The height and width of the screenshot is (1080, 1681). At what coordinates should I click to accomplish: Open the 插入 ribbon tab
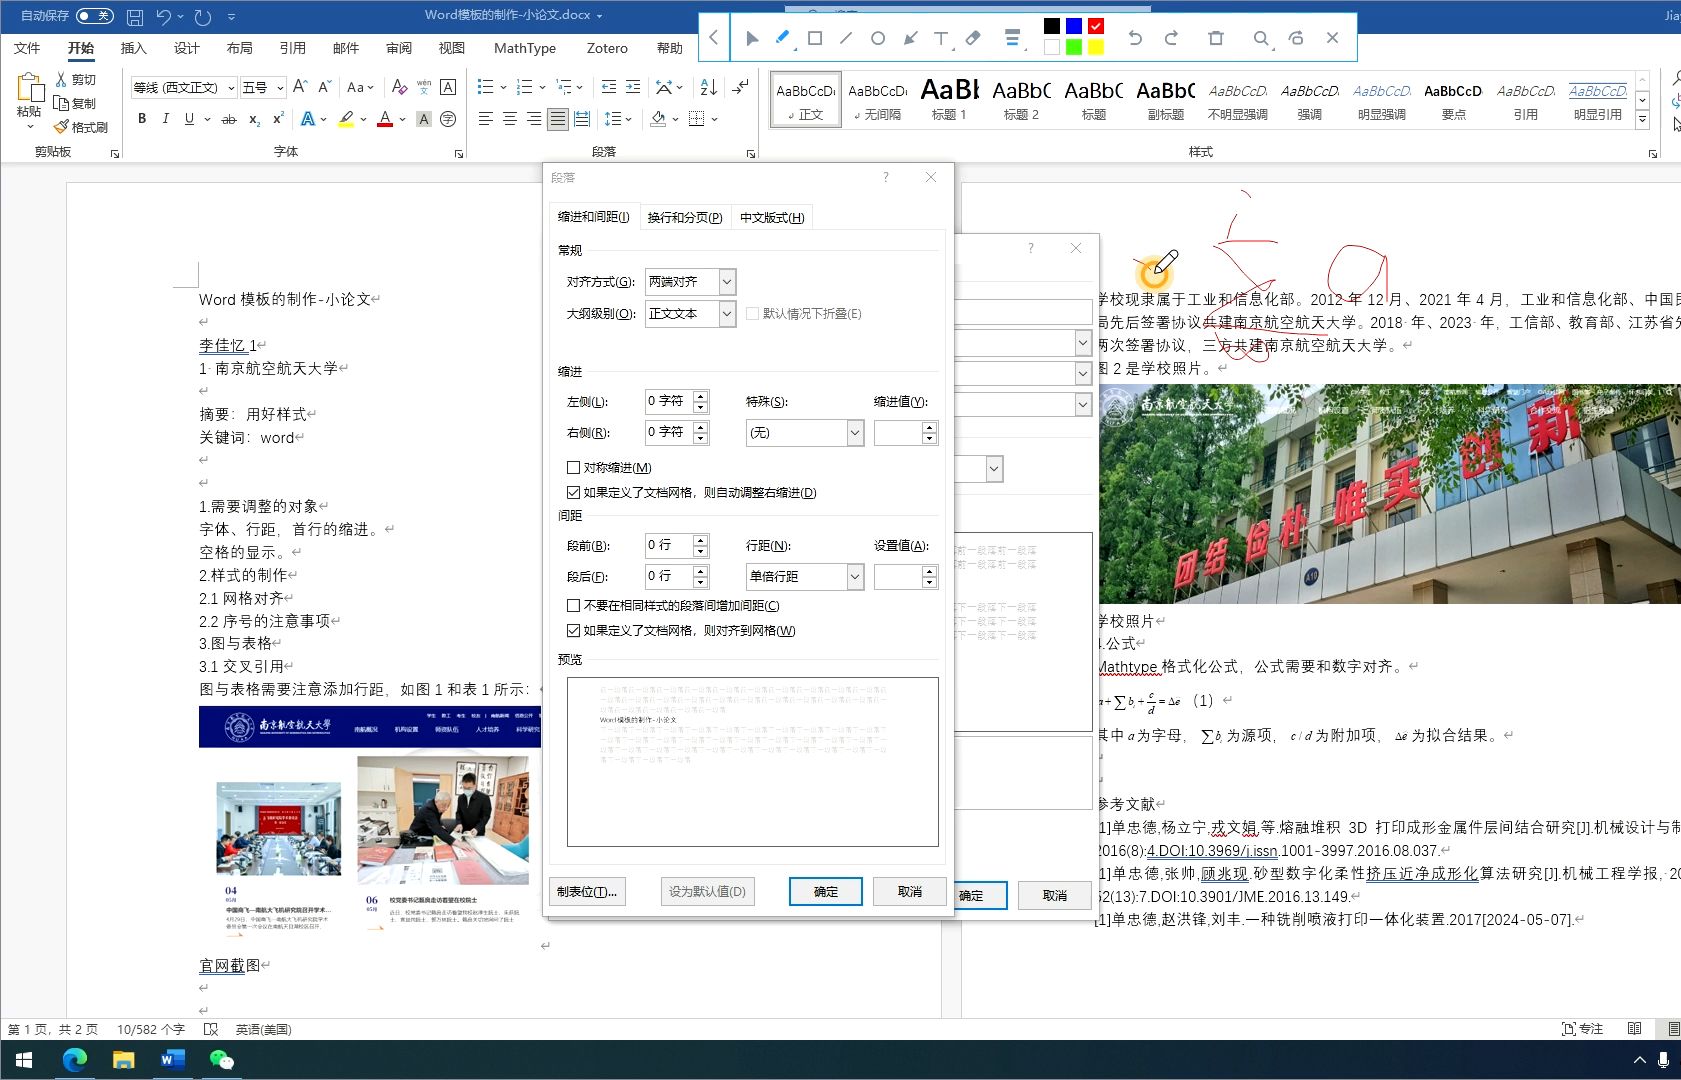[133, 47]
